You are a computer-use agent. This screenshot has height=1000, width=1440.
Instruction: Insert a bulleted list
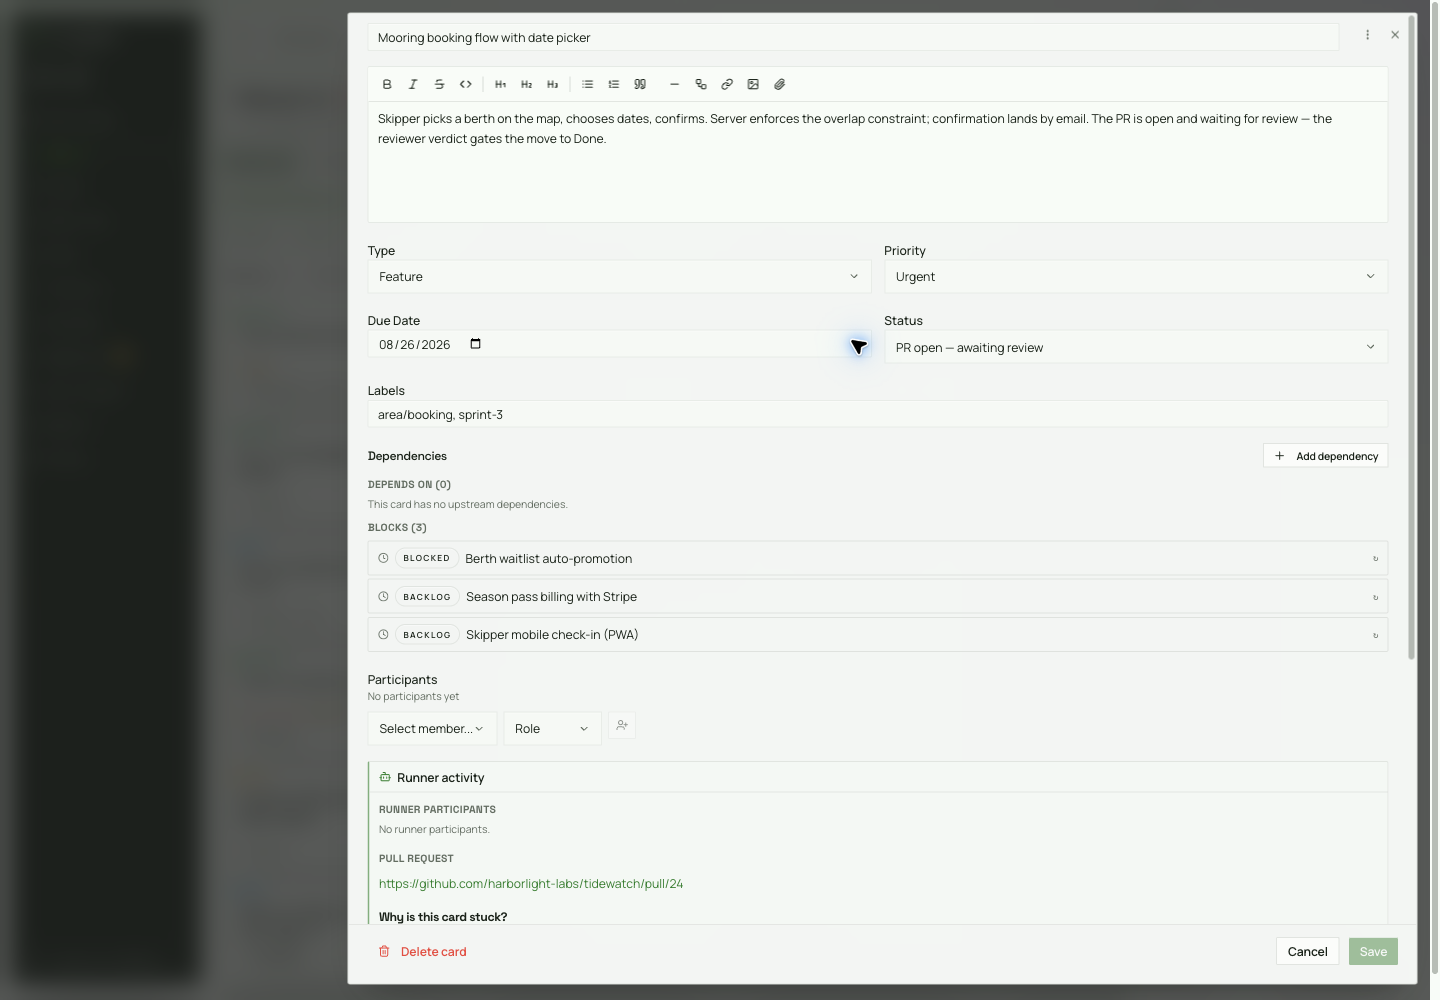coord(588,85)
